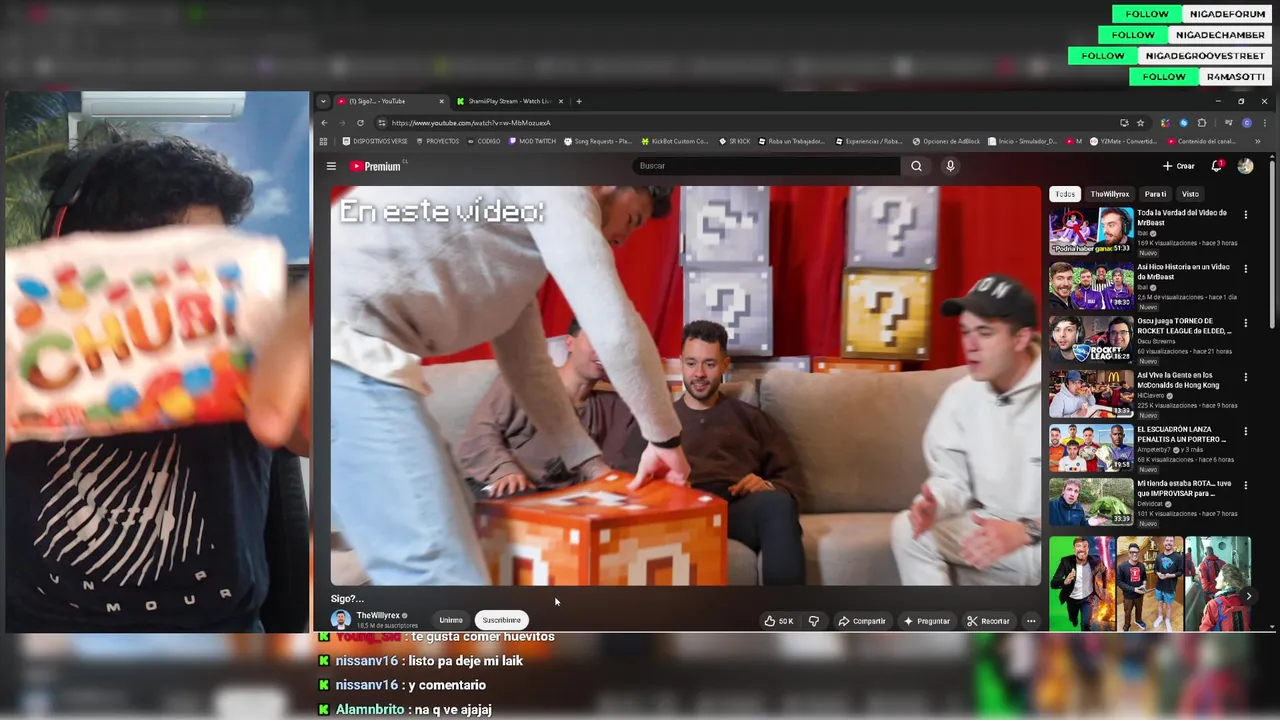Close the Sigo? YouTube tab
1280x720 pixels.
click(x=441, y=101)
